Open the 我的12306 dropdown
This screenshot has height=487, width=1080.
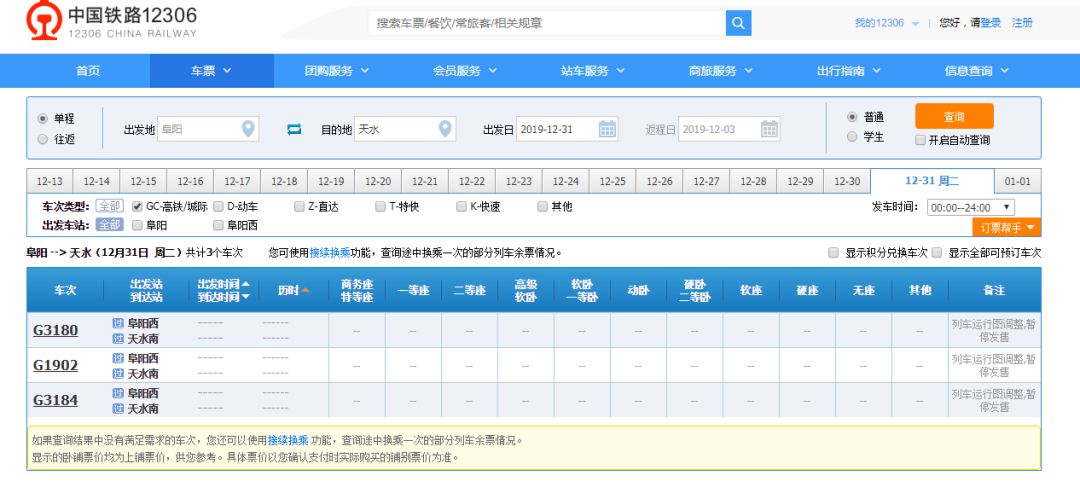(886, 23)
